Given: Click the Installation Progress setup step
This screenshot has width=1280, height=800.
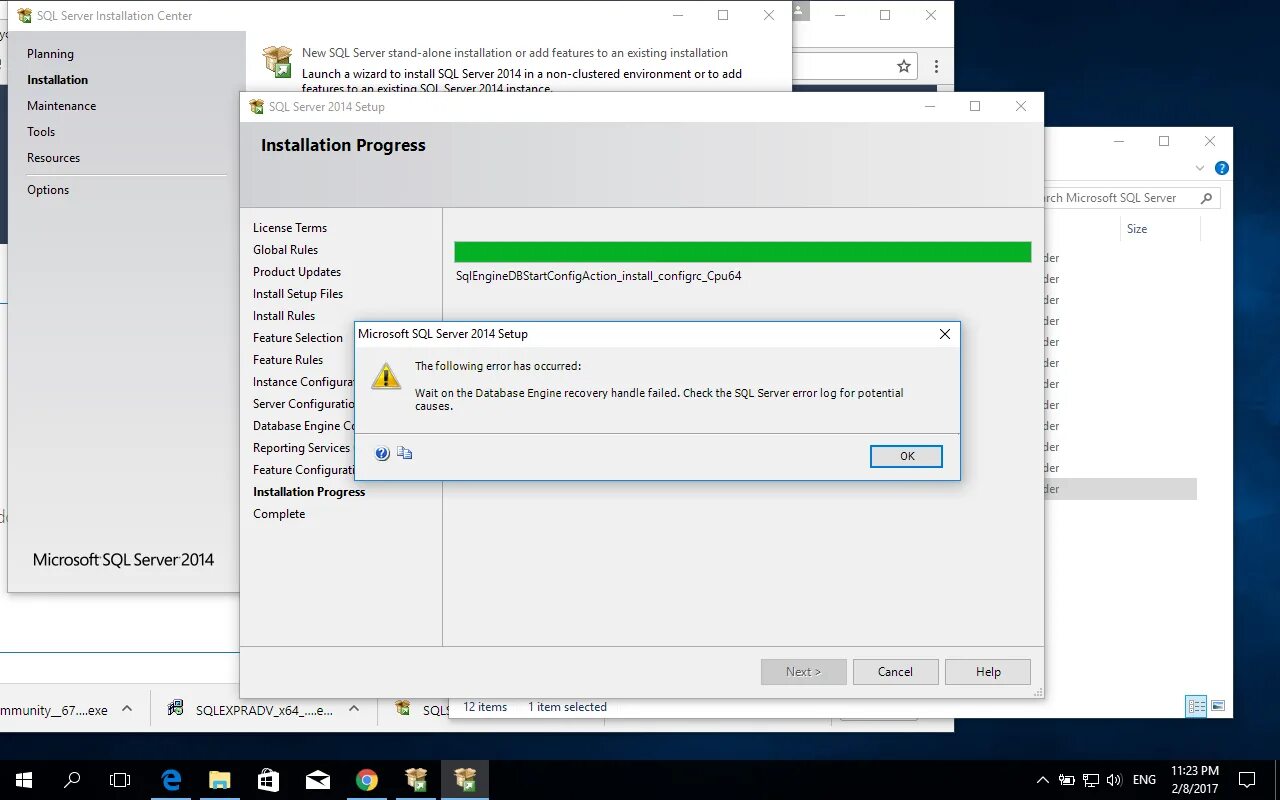Looking at the screenshot, I should tap(309, 492).
